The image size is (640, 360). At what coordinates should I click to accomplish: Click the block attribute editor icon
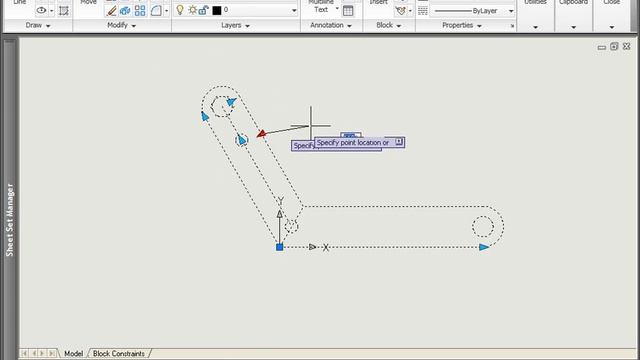tap(400, 11)
